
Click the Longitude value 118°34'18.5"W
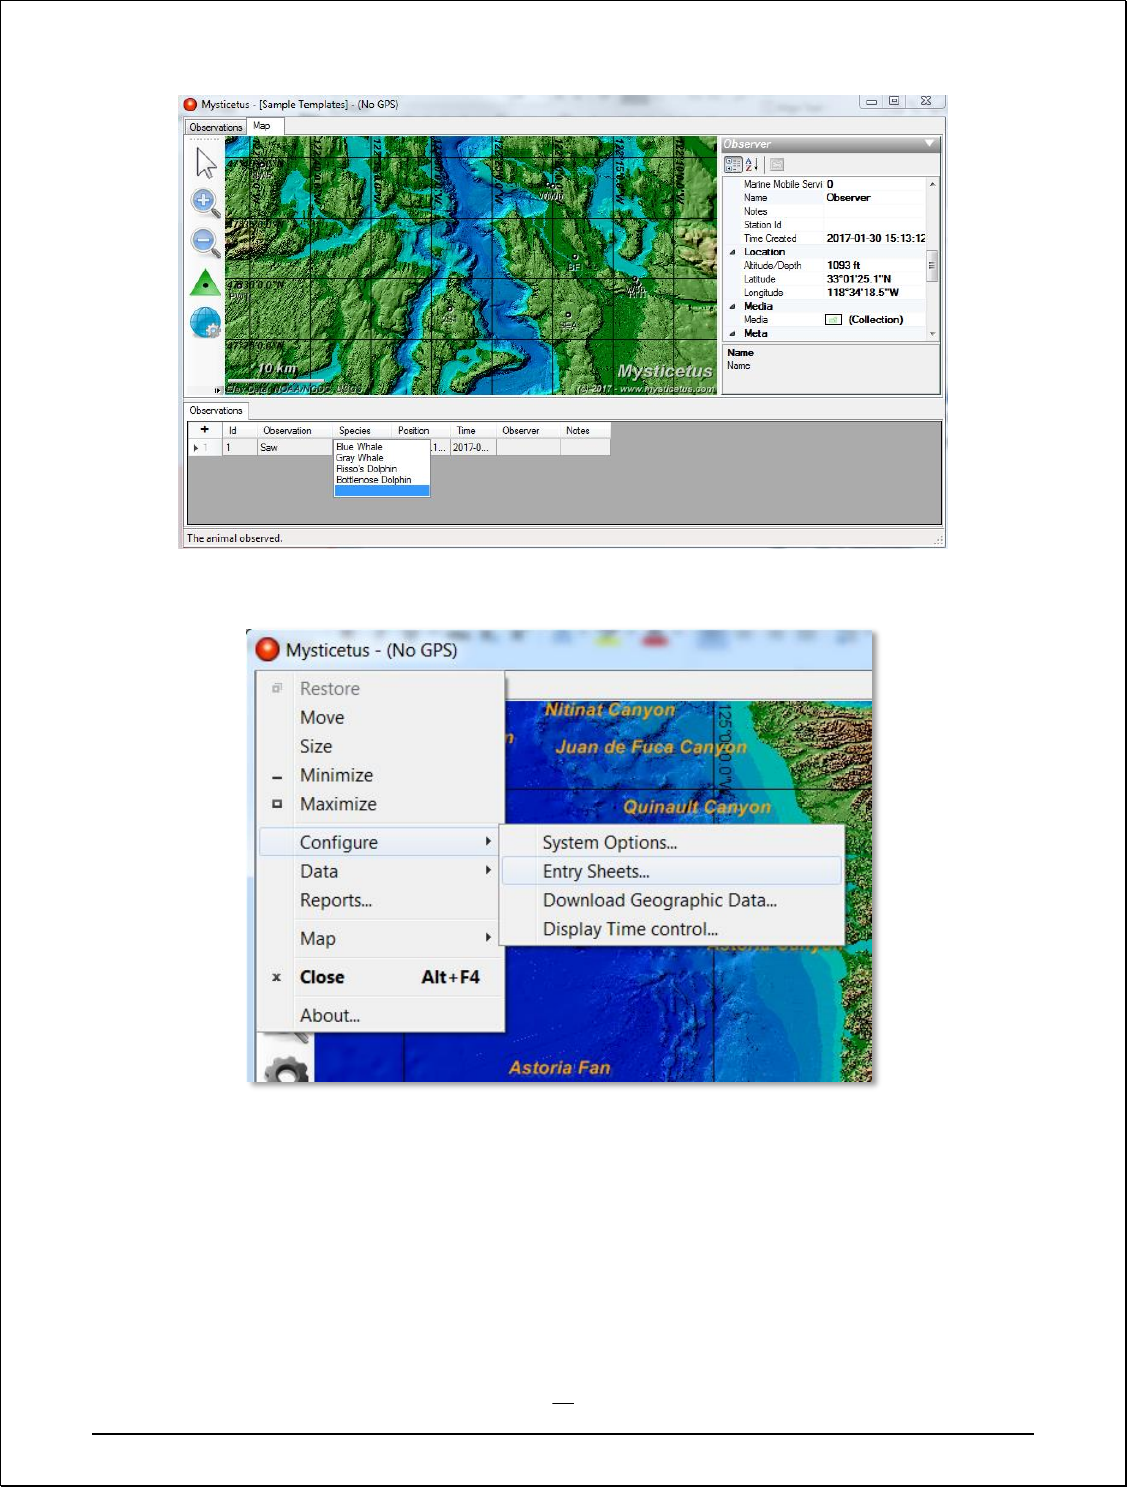[875, 293]
